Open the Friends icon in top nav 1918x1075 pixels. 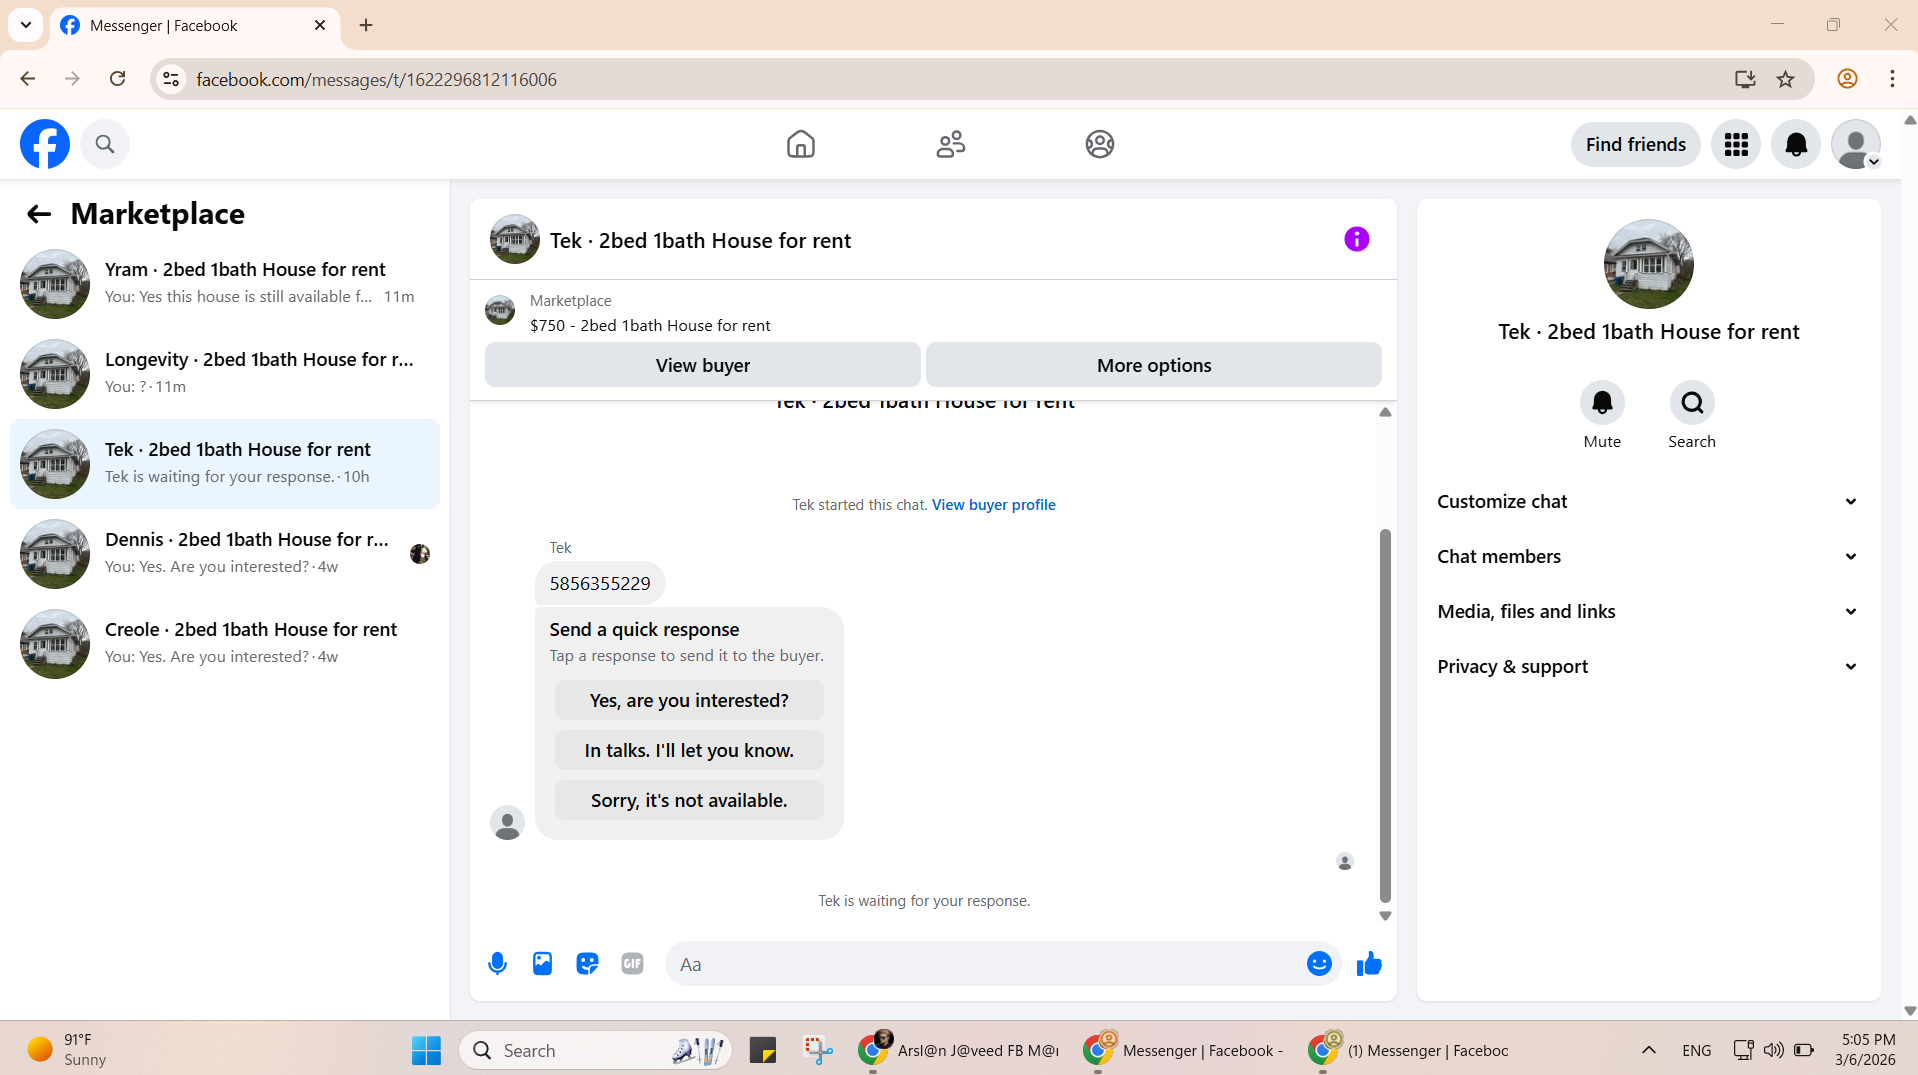coord(950,144)
